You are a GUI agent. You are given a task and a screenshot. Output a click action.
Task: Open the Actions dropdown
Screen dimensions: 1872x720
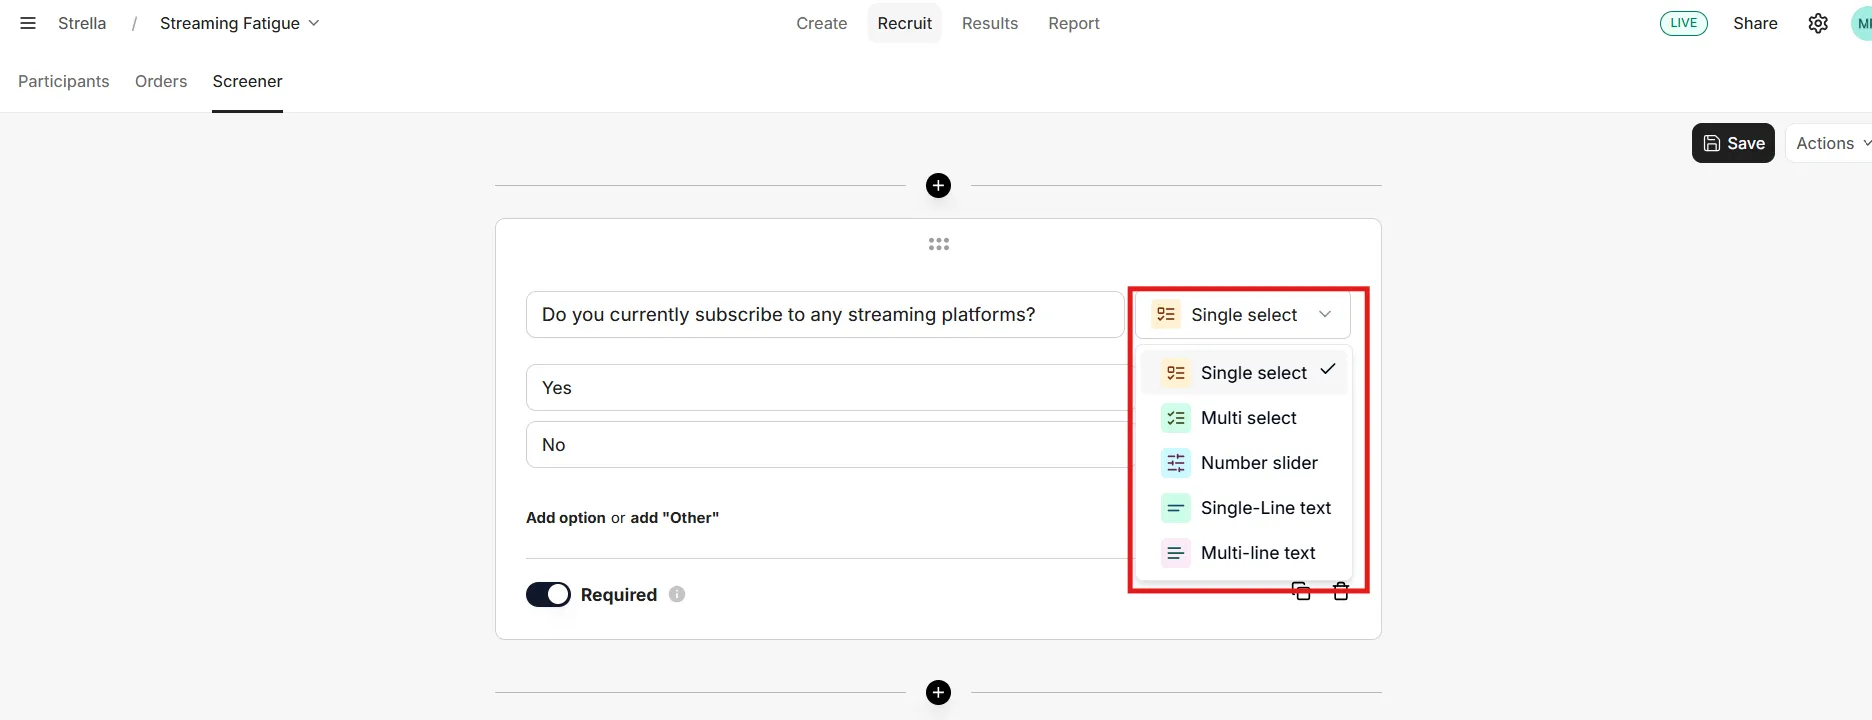[1832, 143]
